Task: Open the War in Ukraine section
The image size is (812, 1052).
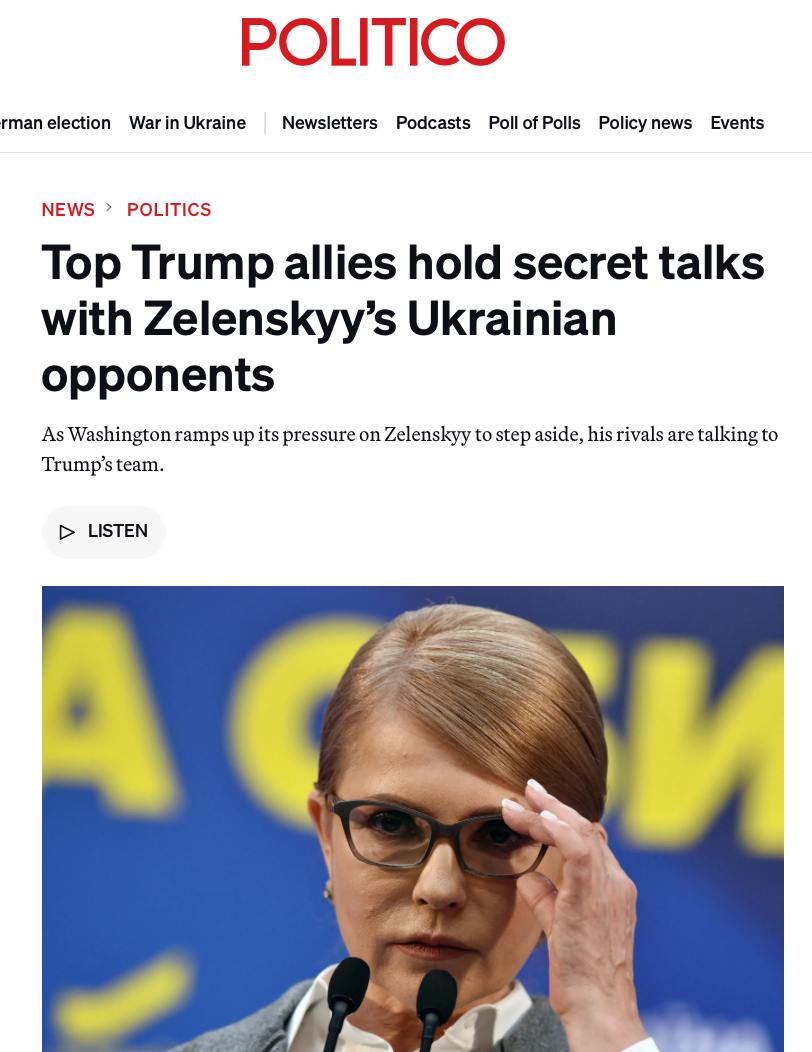Action: point(187,123)
